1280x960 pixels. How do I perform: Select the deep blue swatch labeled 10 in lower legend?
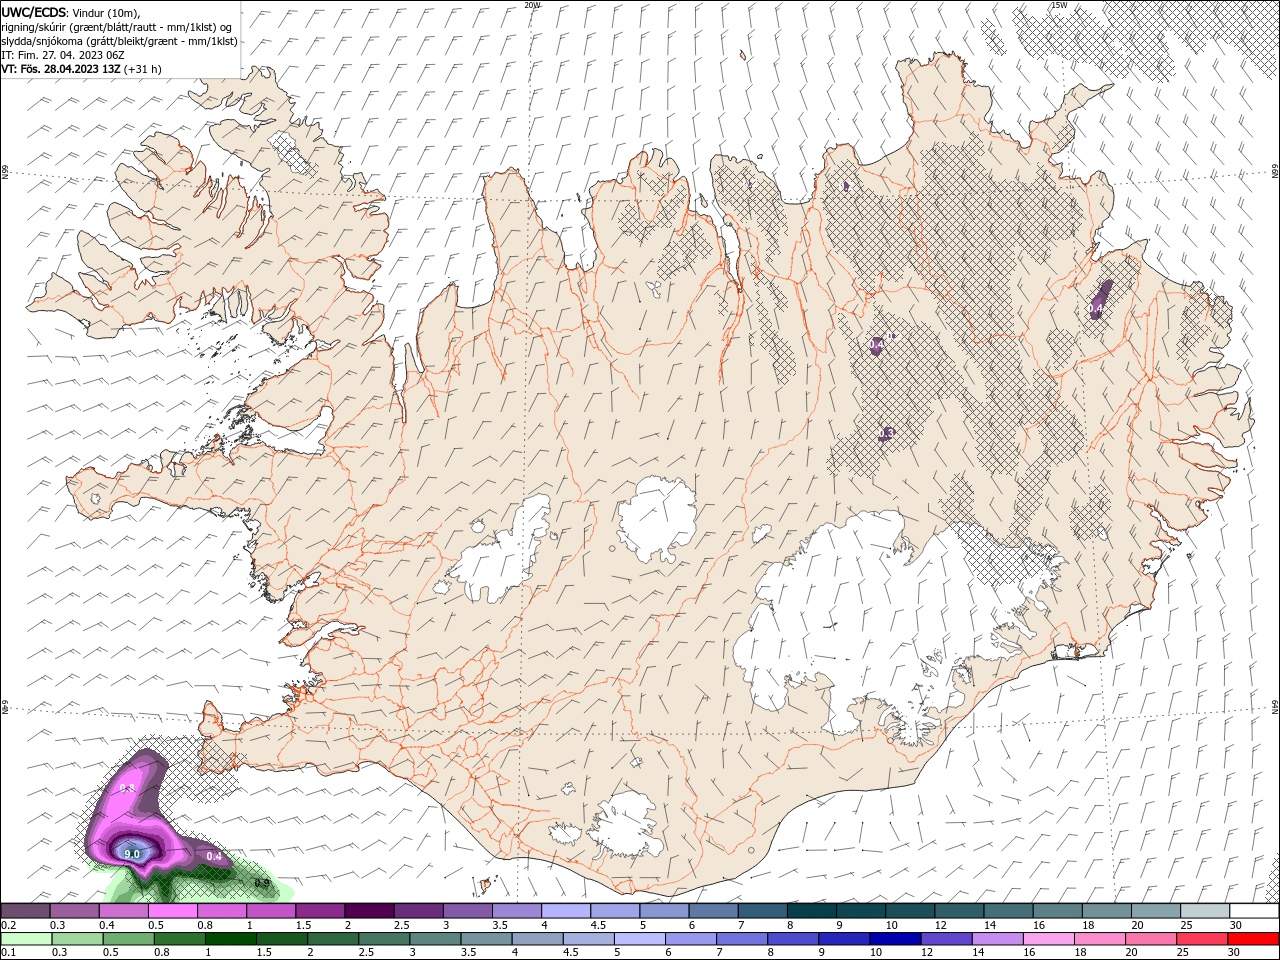pos(895,939)
